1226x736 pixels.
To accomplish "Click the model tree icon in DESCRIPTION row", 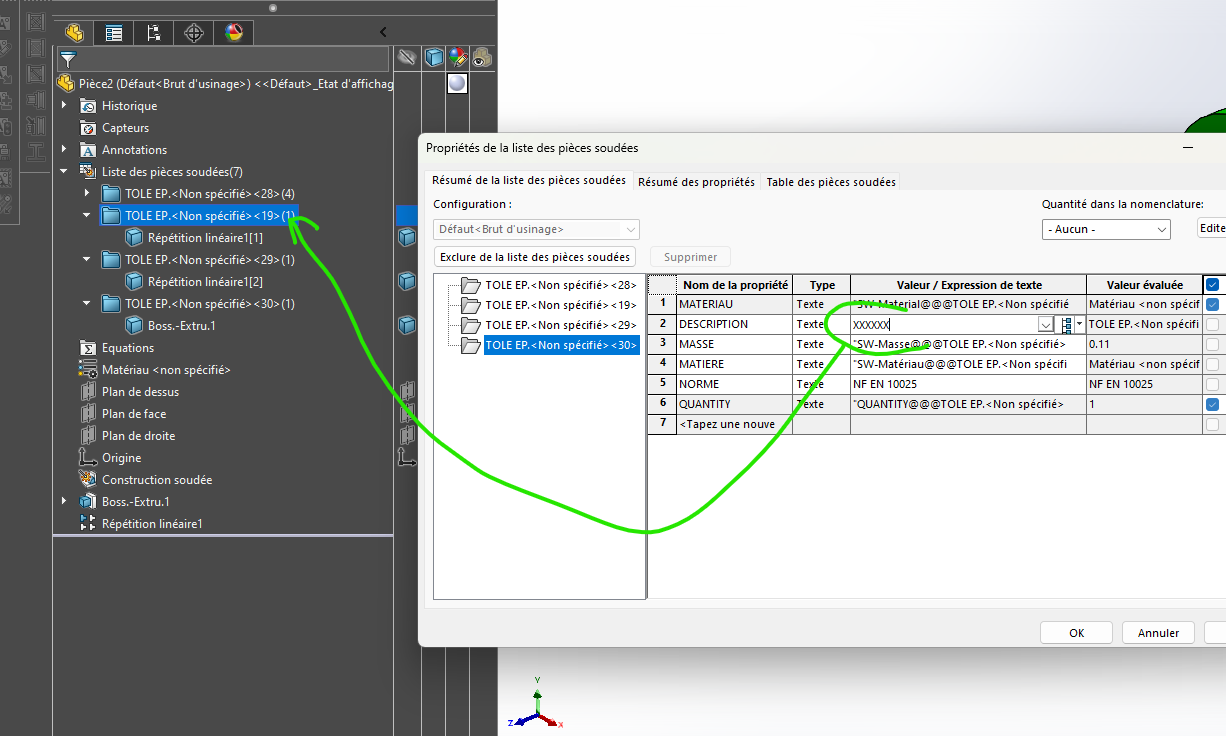I will [x=1067, y=325].
